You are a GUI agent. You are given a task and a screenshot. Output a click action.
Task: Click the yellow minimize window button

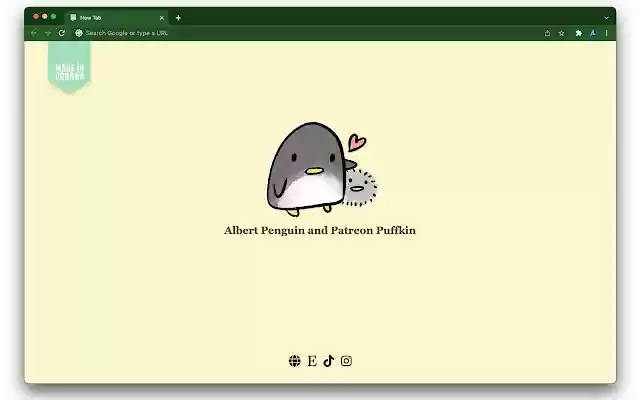45,17
